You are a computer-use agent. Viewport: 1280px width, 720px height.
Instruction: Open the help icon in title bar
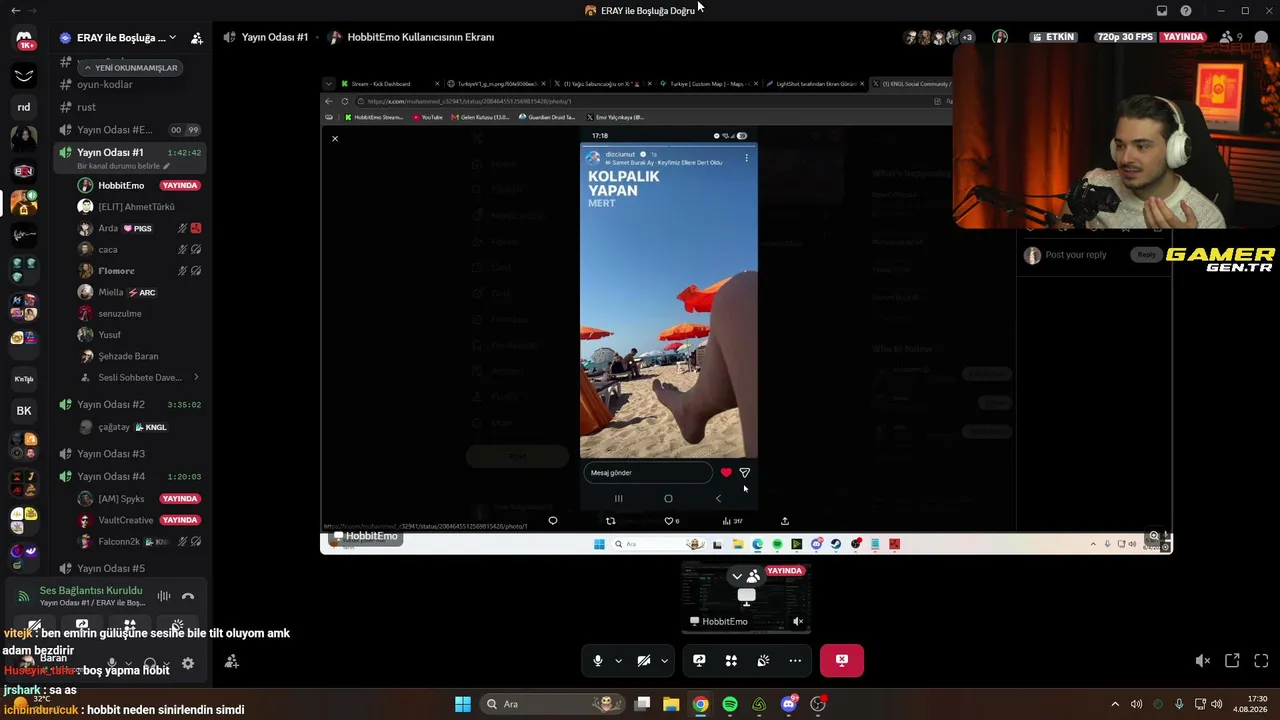click(x=1186, y=11)
